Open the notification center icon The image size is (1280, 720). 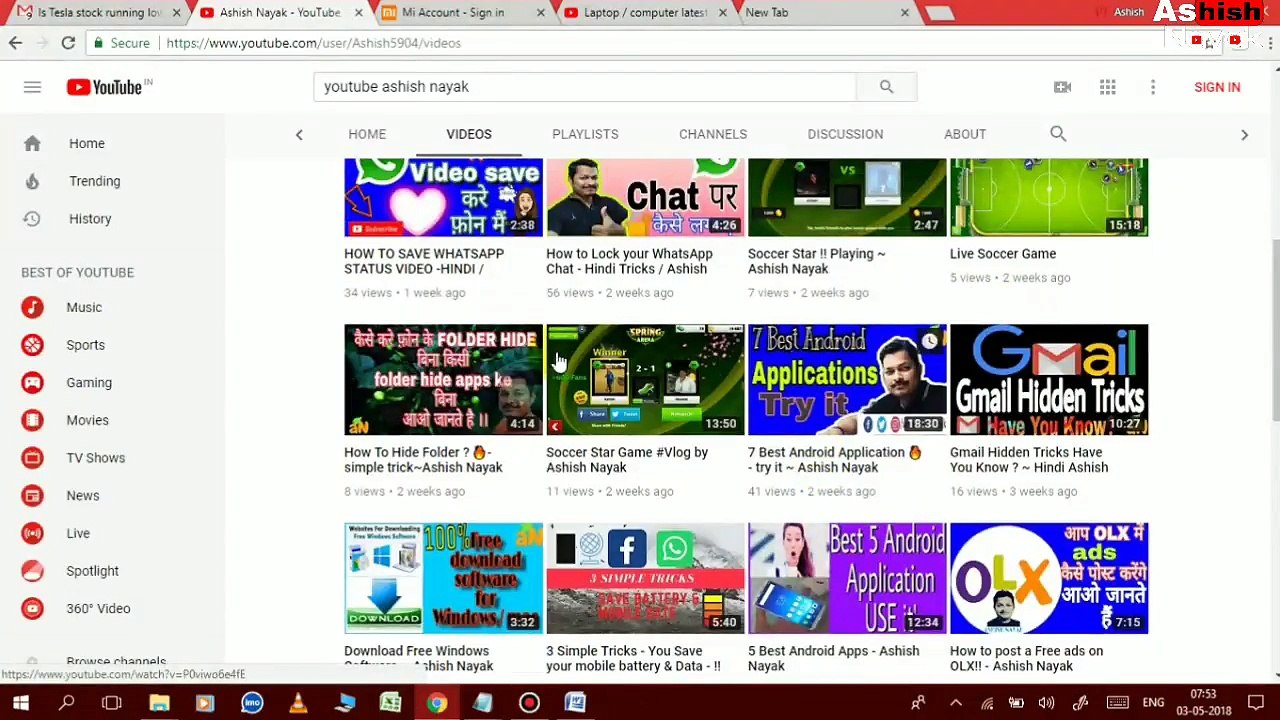[x=1256, y=703]
